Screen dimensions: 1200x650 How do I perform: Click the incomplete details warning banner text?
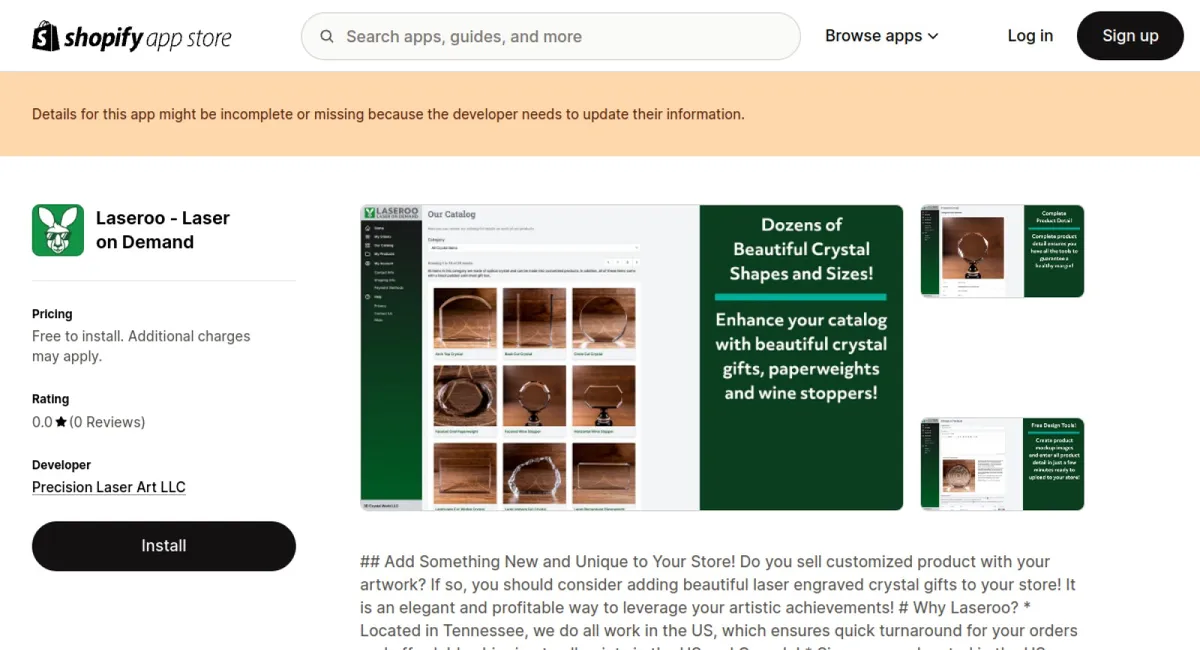pos(388,114)
